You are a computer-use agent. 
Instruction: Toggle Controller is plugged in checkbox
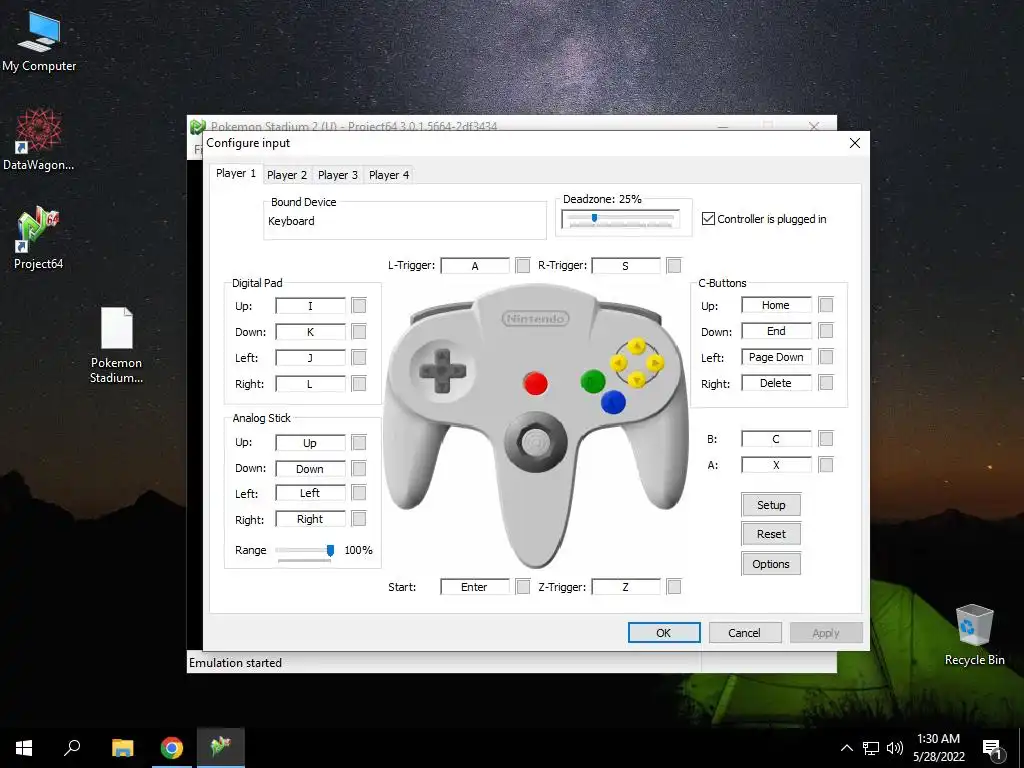click(709, 218)
